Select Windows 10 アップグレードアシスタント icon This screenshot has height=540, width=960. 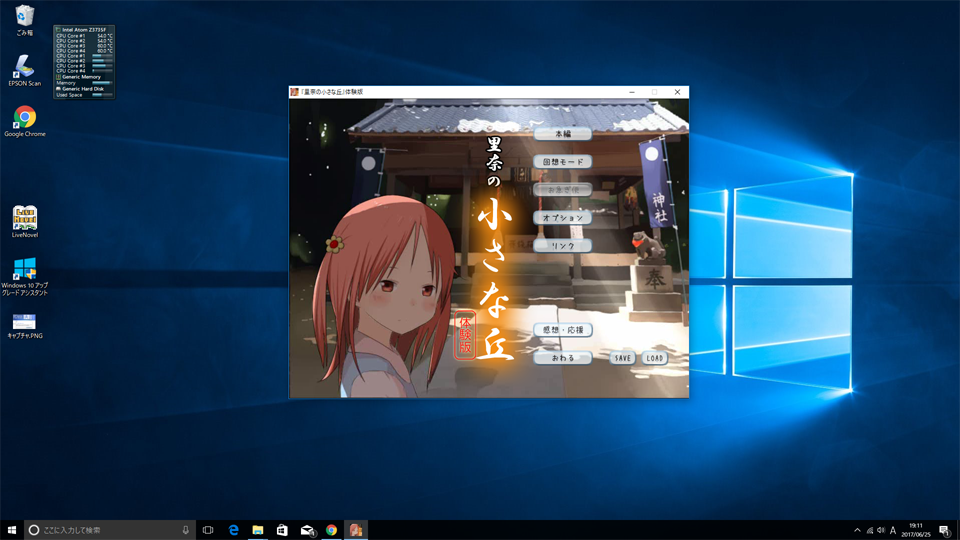(24, 276)
